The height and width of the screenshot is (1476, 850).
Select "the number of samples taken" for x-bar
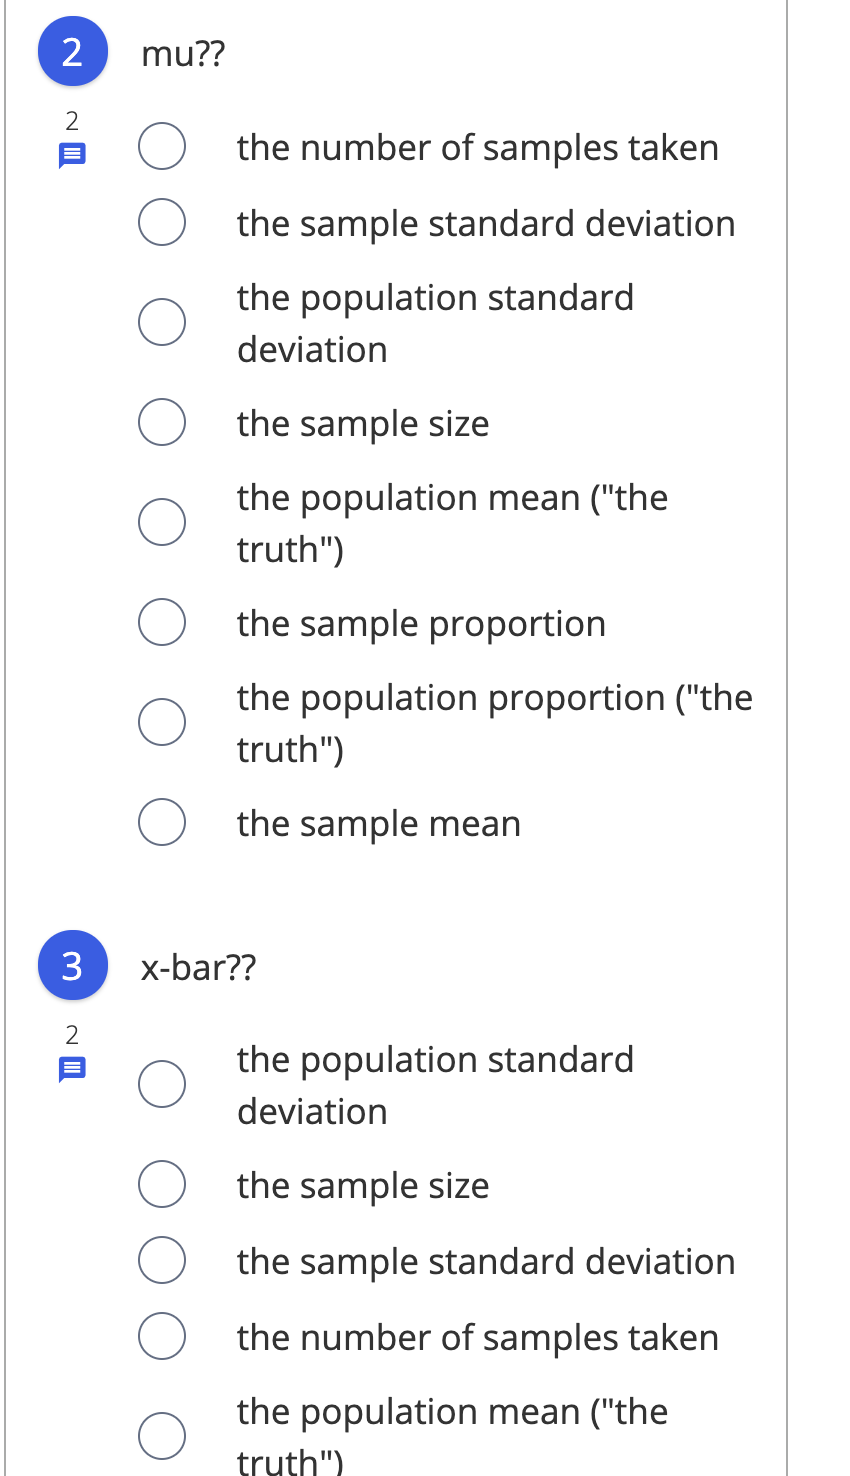pyautogui.click(x=162, y=1335)
